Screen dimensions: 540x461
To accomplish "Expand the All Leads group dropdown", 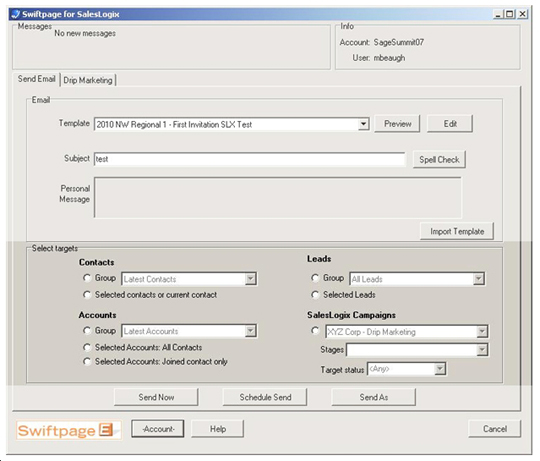I will 479,279.
